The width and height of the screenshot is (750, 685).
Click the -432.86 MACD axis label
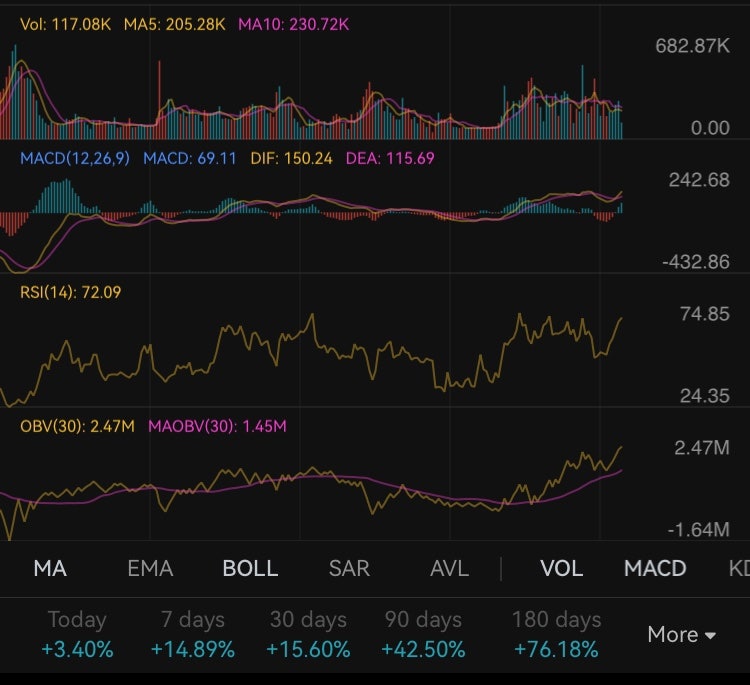pyautogui.click(x=696, y=262)
